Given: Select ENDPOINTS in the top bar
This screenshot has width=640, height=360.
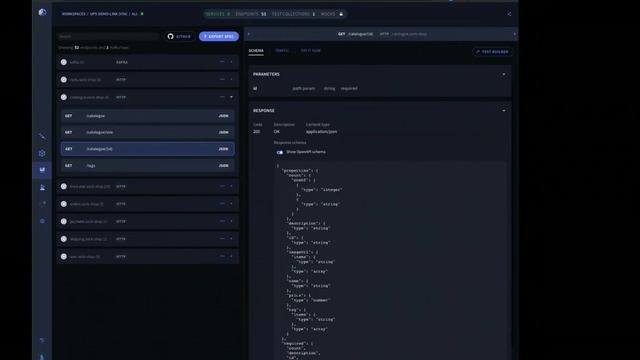Looking at the screenshot, I should 251,14.
